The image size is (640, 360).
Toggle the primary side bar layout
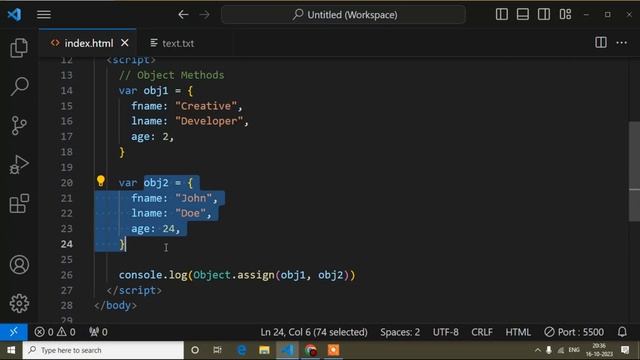[x=502, y=14]
